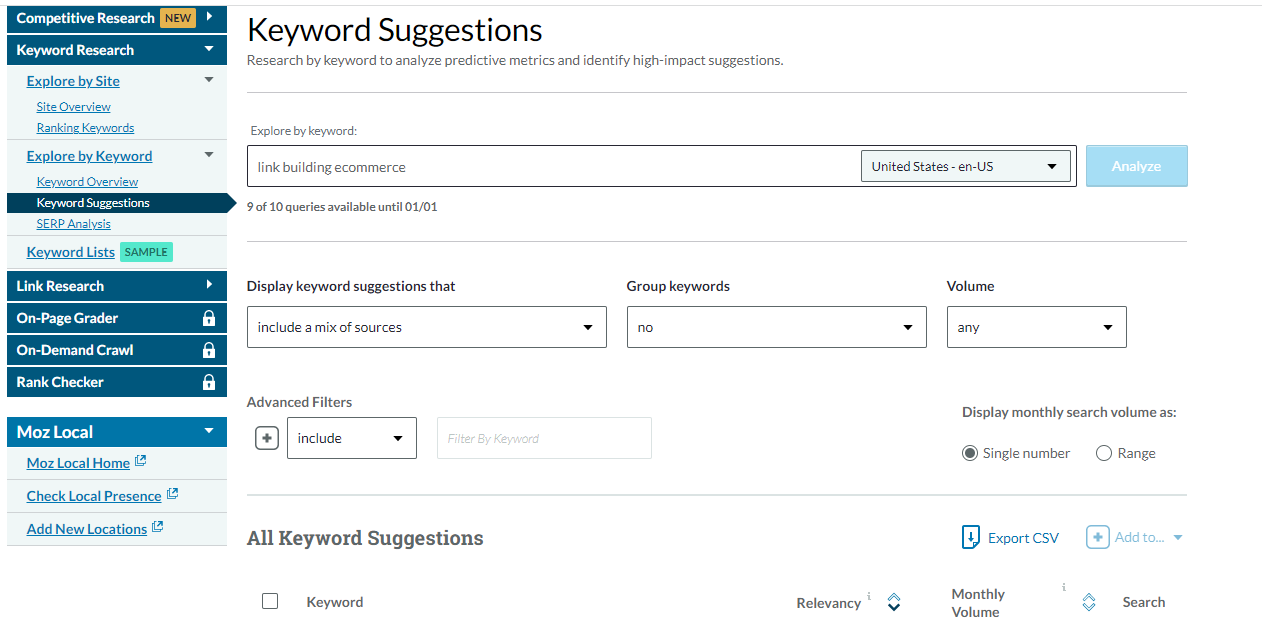Sort table by Monthly Volume arrows
The width and height of the screenshot is (1262, 626).
(1089, 602)
